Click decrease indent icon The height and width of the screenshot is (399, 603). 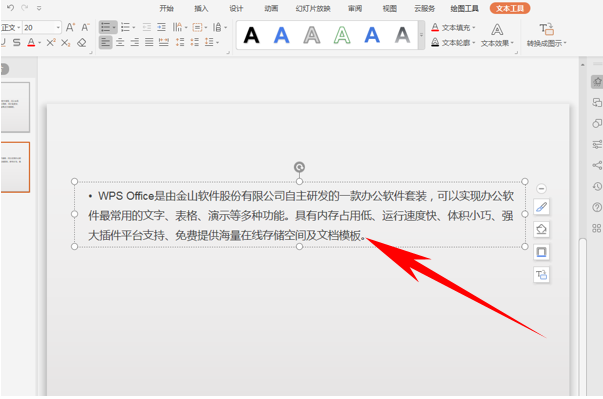[x=147, y=27]
